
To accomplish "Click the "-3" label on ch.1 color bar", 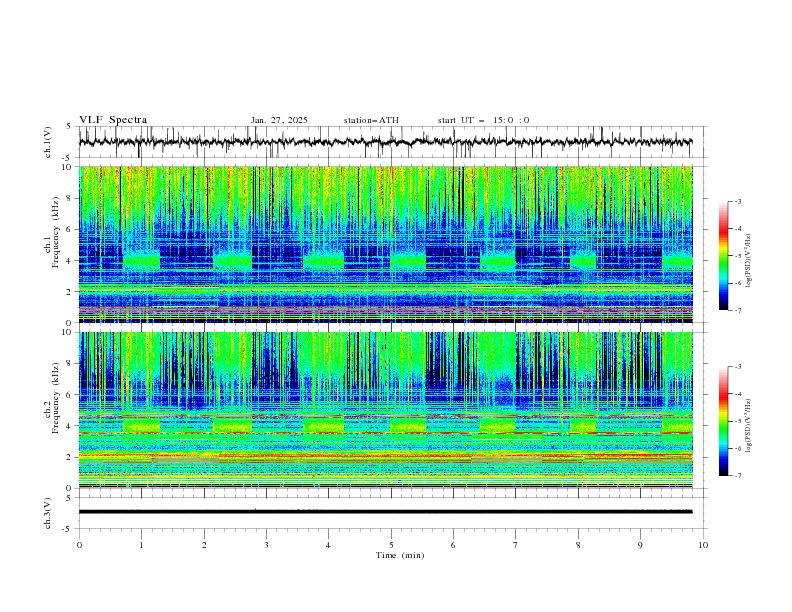I will pyautogui.click(x=738, y=201).
